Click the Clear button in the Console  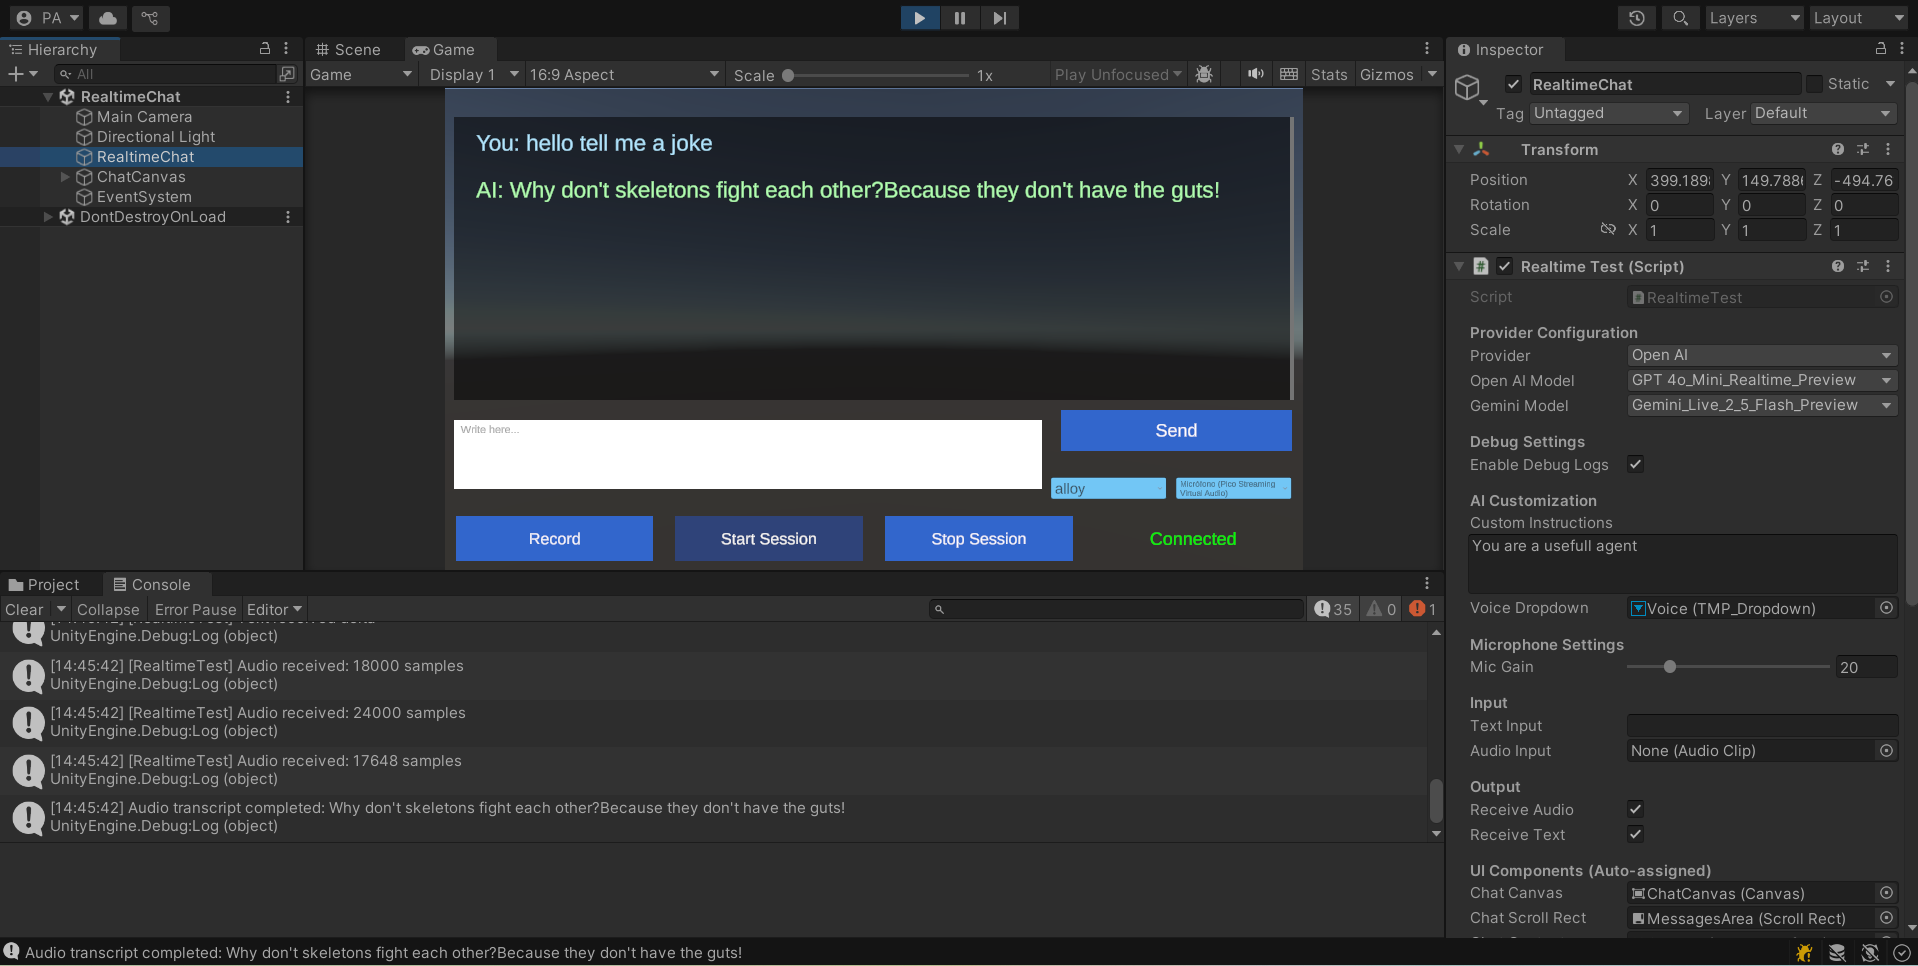point(22,609)
